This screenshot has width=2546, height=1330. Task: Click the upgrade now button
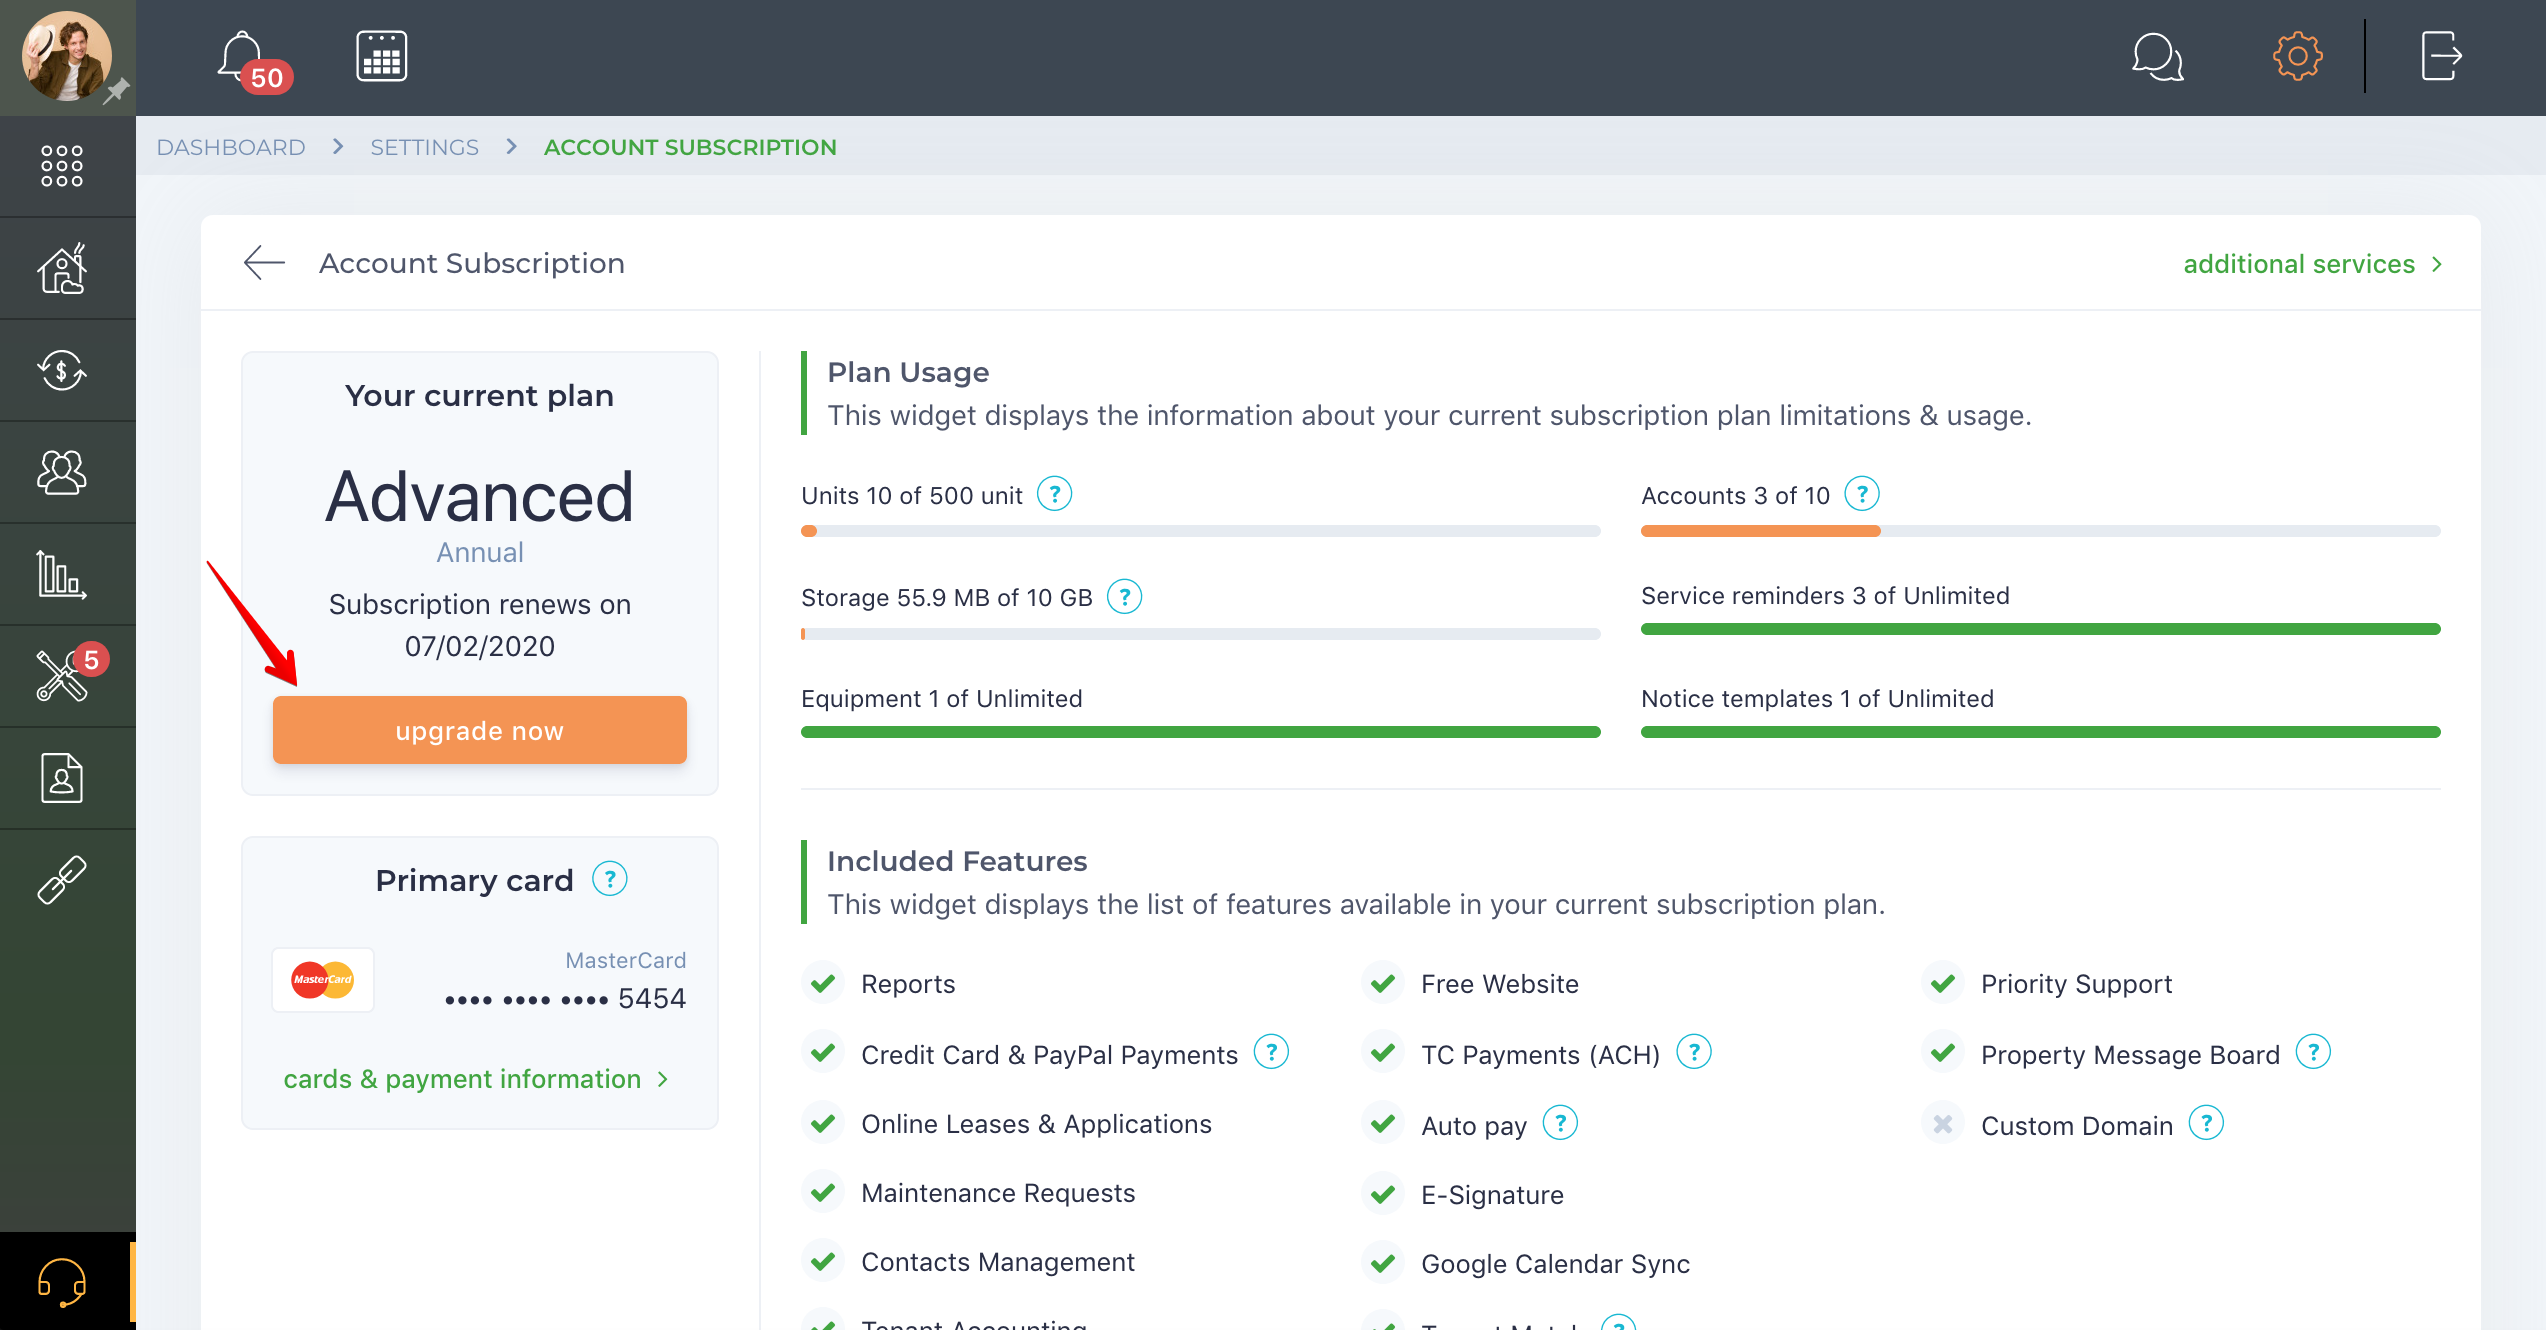479,730
